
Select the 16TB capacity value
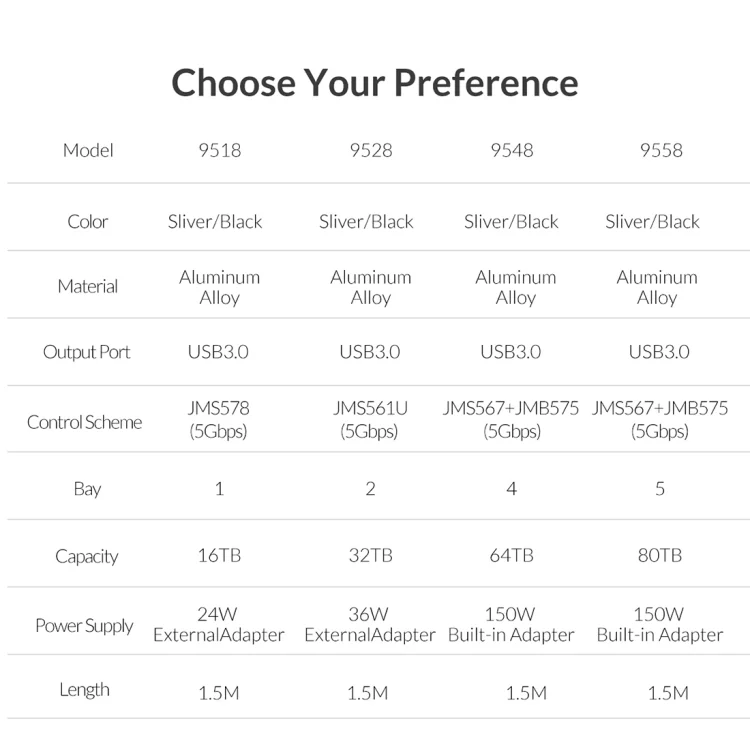click(219, 555)
